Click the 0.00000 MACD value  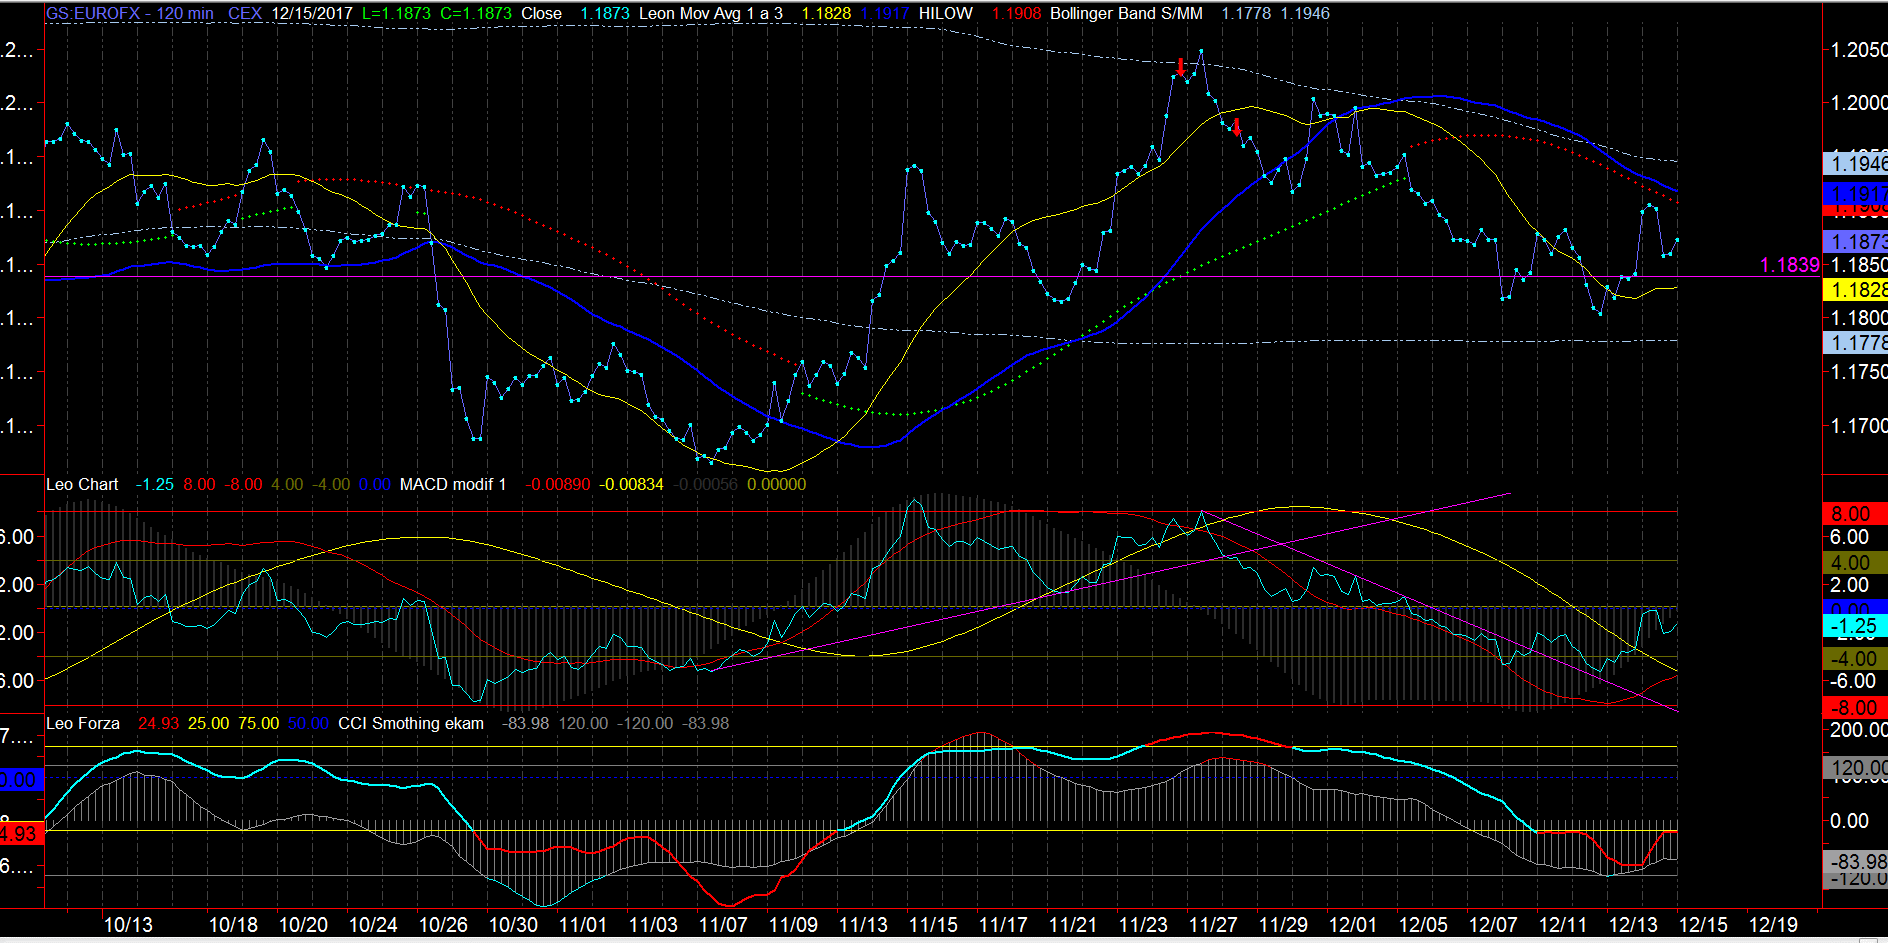776,485
